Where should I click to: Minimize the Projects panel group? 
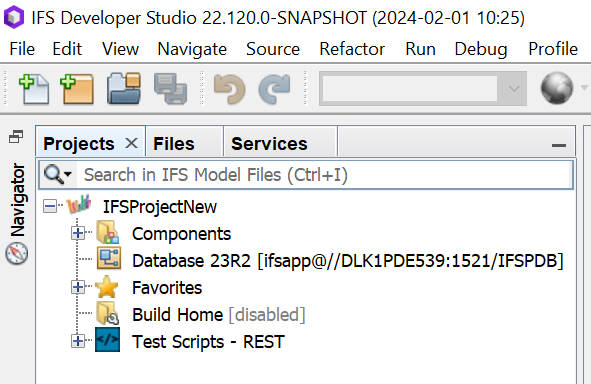pyautogui.click(x=559, y=145)
